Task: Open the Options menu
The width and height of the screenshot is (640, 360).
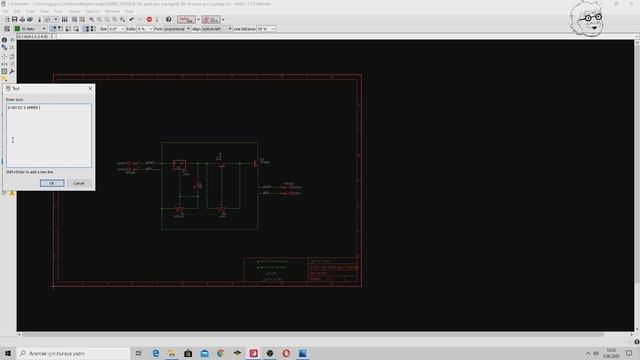Action: click(92, 11)
